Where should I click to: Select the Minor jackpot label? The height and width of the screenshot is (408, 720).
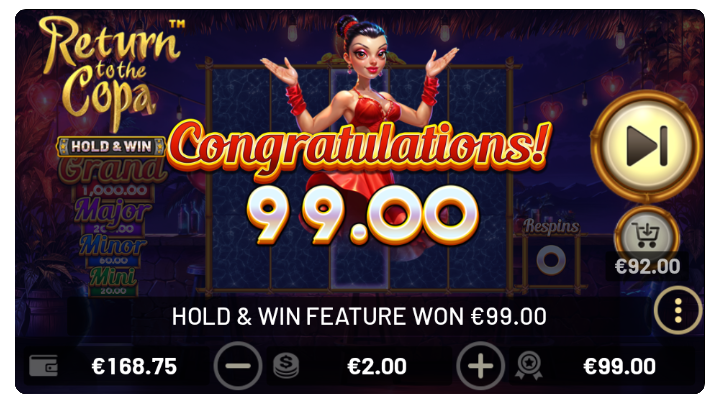(x=113, y=246)
